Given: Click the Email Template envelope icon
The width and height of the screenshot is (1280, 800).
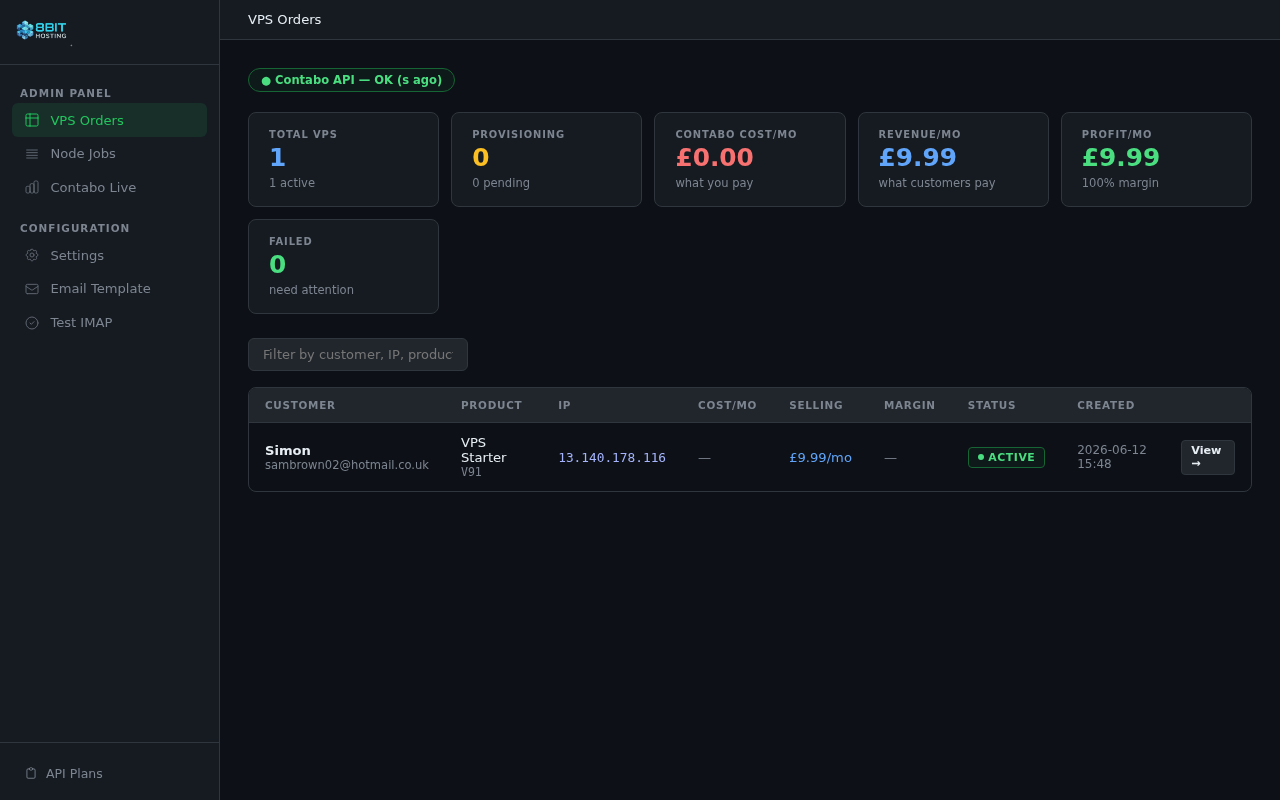Looking at the screenshot, I should pyautogui.click(x=32, y=289).
